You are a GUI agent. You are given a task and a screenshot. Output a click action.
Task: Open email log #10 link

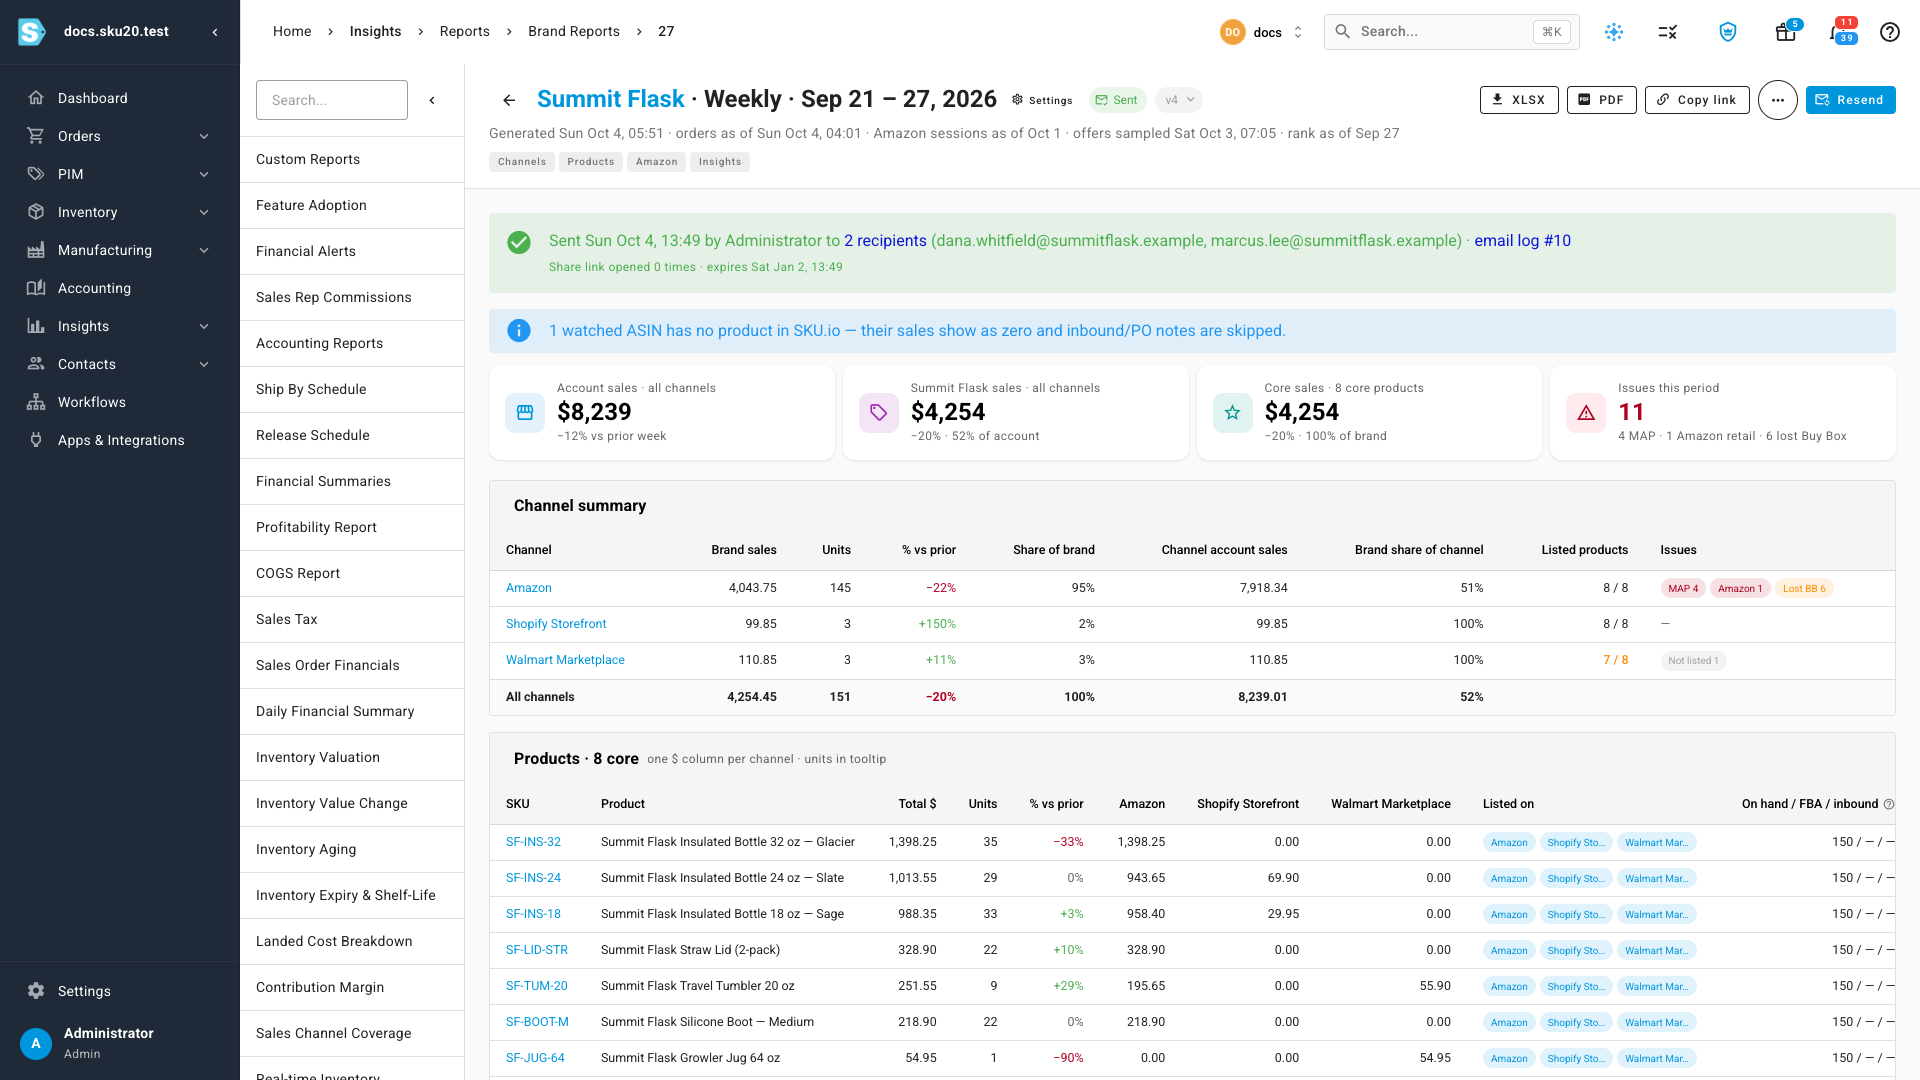coord(1522,241)
